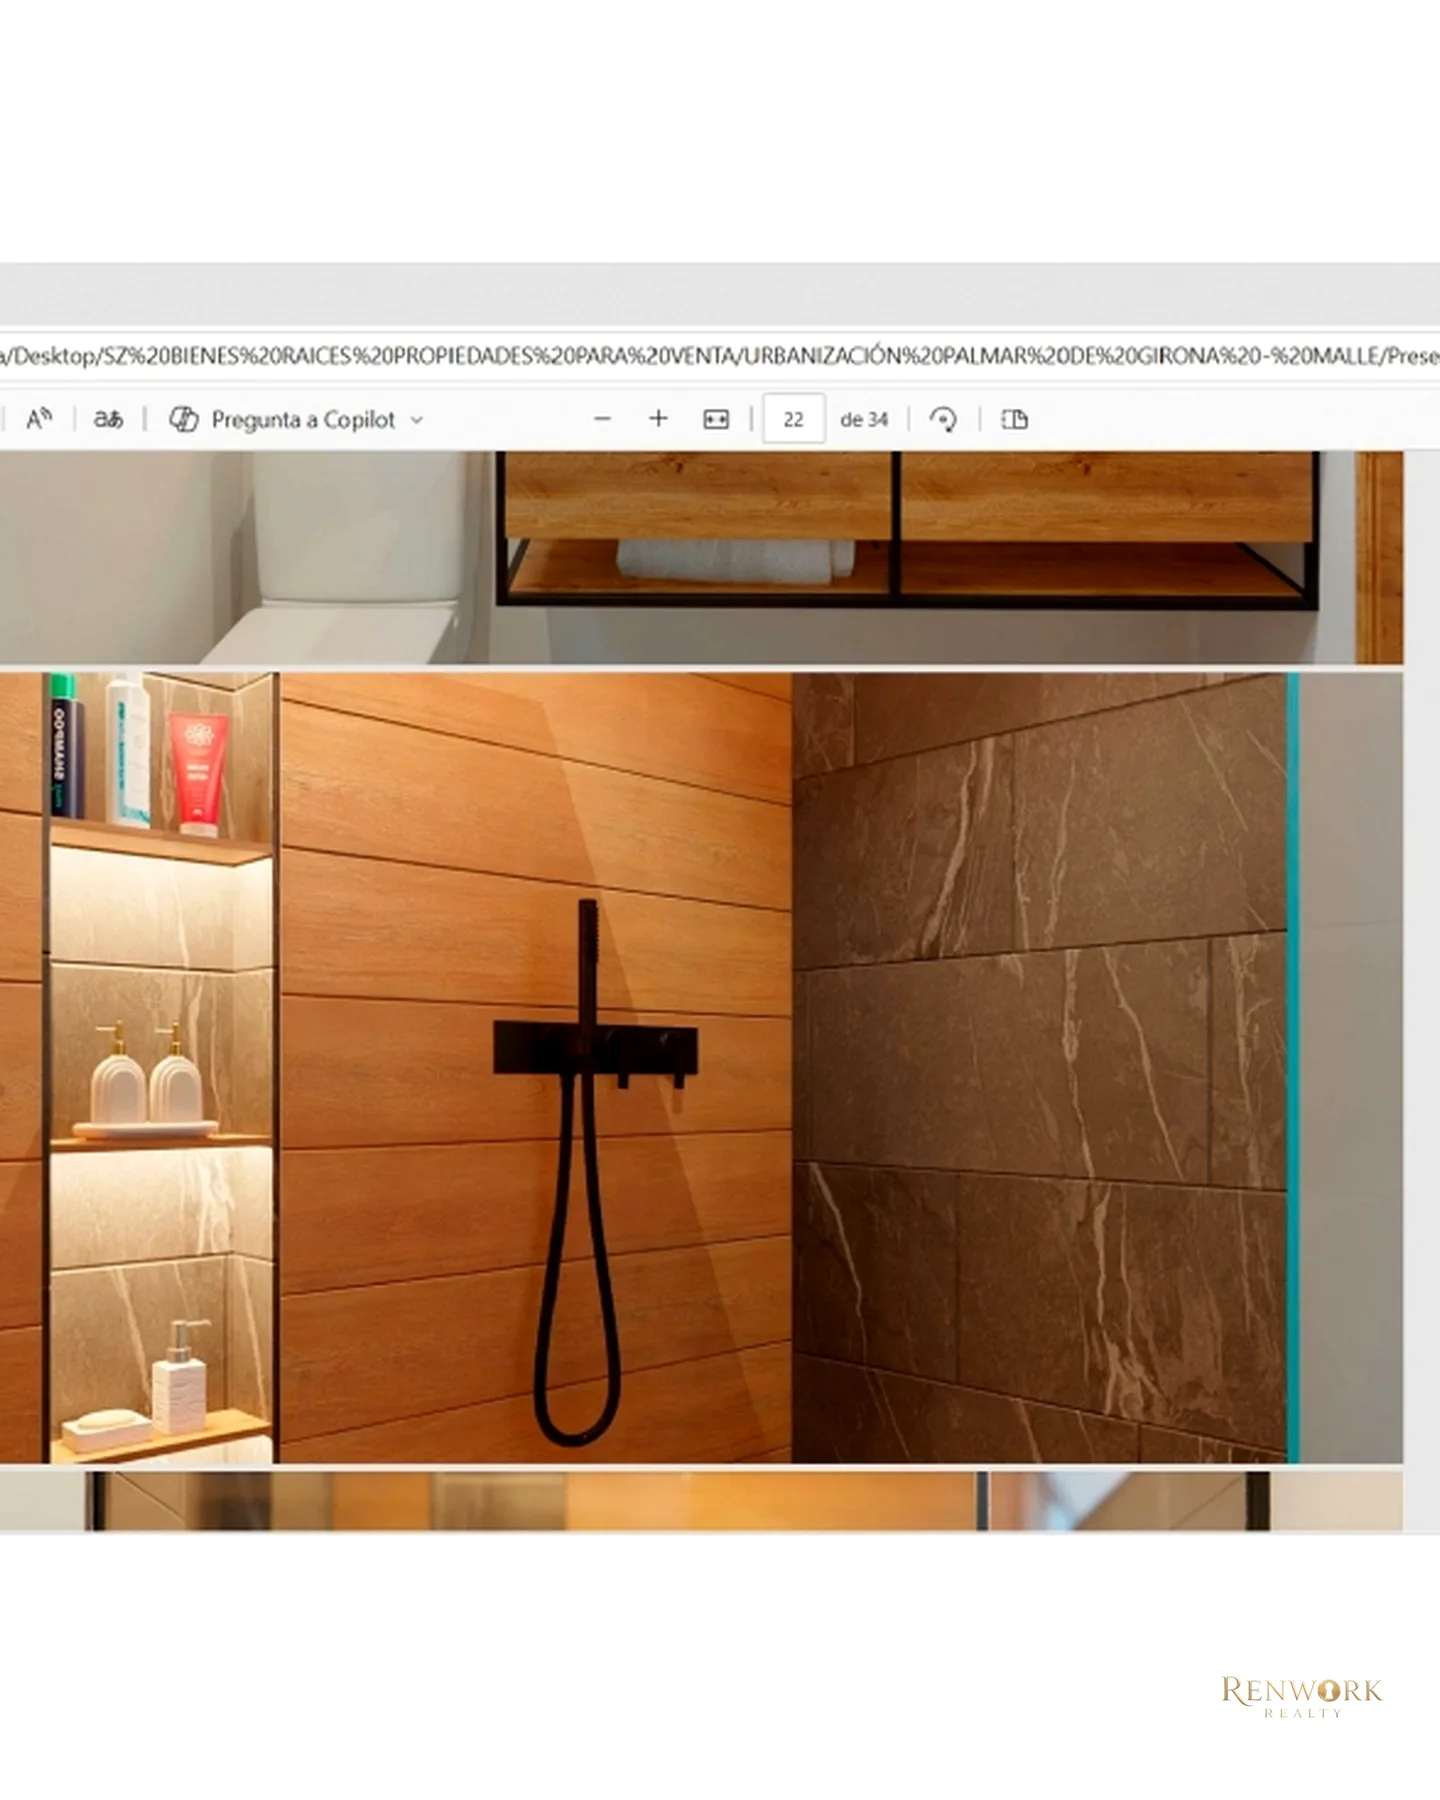Viewport: 1440px width, 1800px height.
Task: Click the Read aloud icon
Action: coord(39,419)
